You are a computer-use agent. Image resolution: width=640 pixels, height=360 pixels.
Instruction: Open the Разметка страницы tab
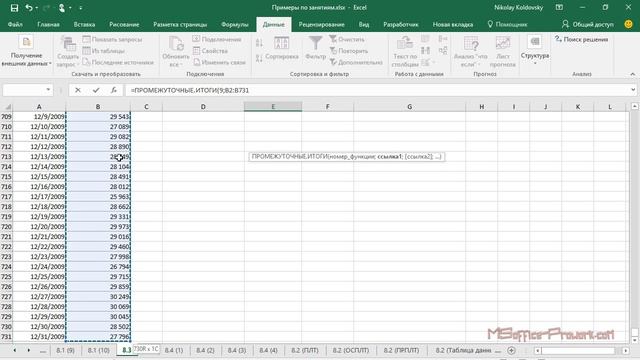click(x=180, y=24)
